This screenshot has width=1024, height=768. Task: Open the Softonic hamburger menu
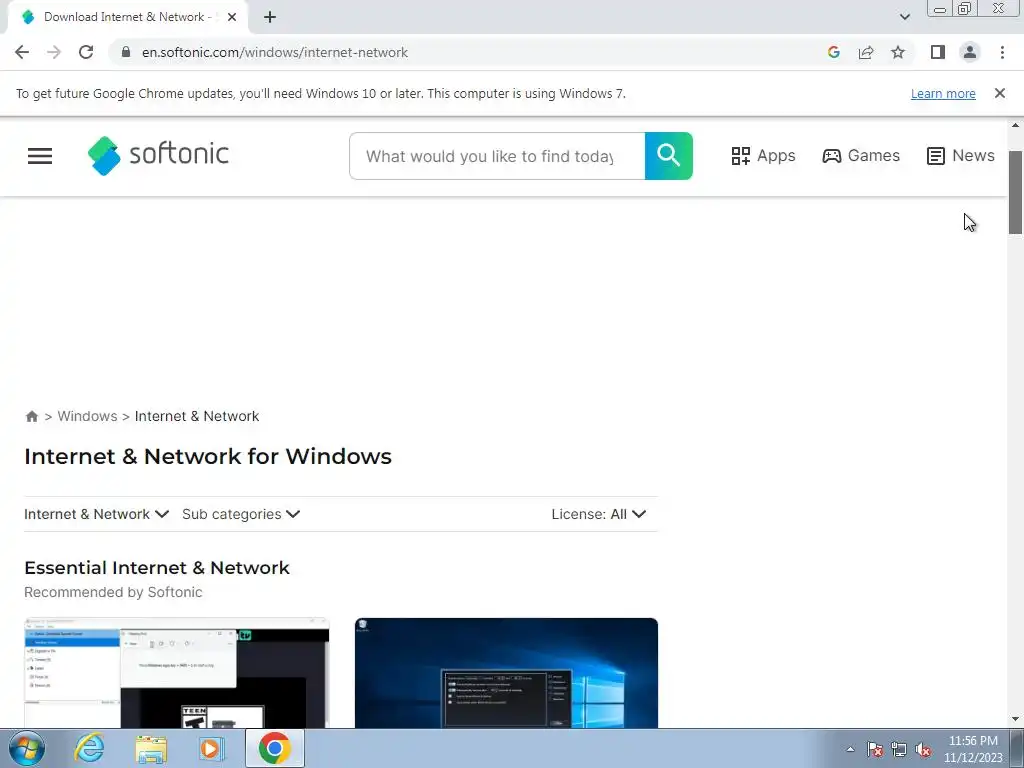(40, 156)
